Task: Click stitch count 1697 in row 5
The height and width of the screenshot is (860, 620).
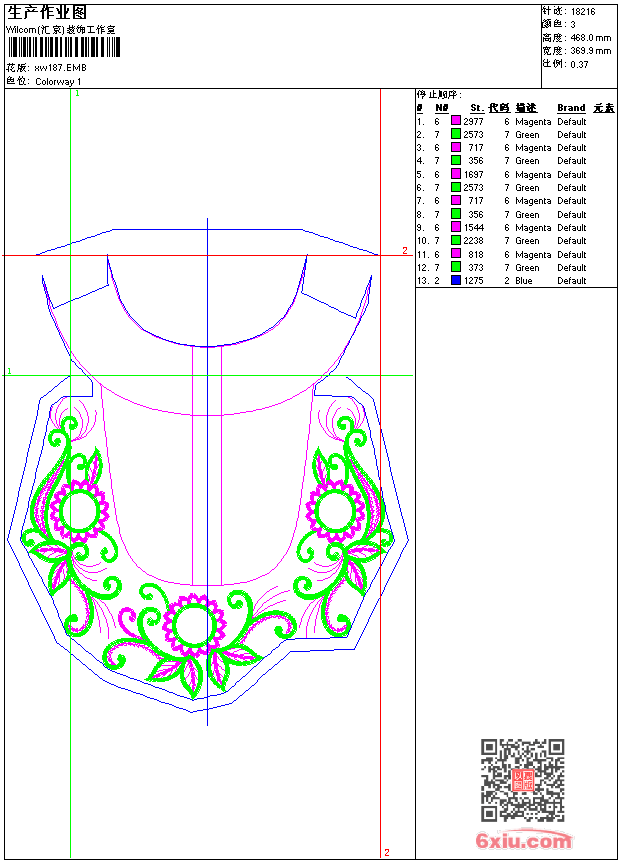Action: click(x=473, y=174)
